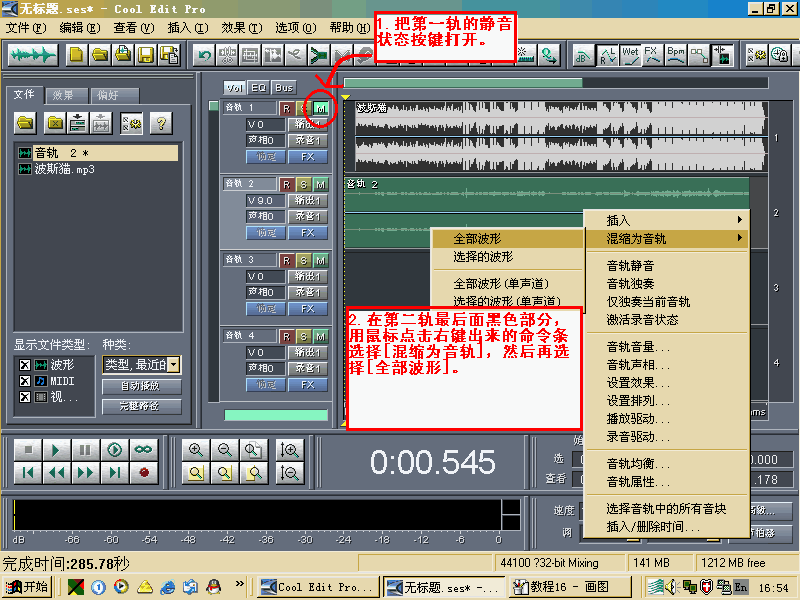
Task: Toggle the M mute button on 音轨 2
Action: [320, 184]
